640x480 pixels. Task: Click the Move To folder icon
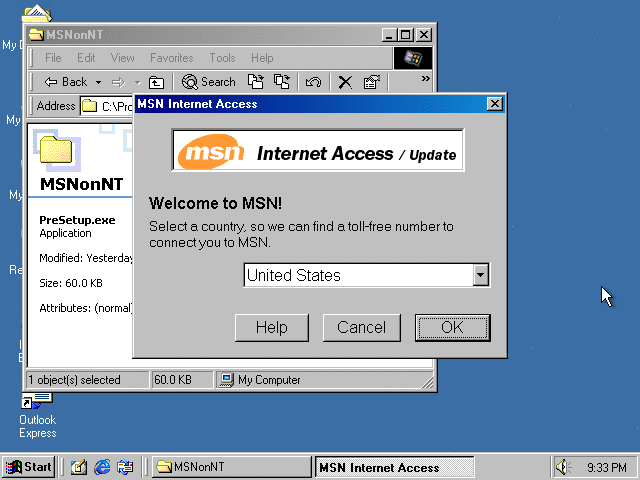tap(256, 82)
